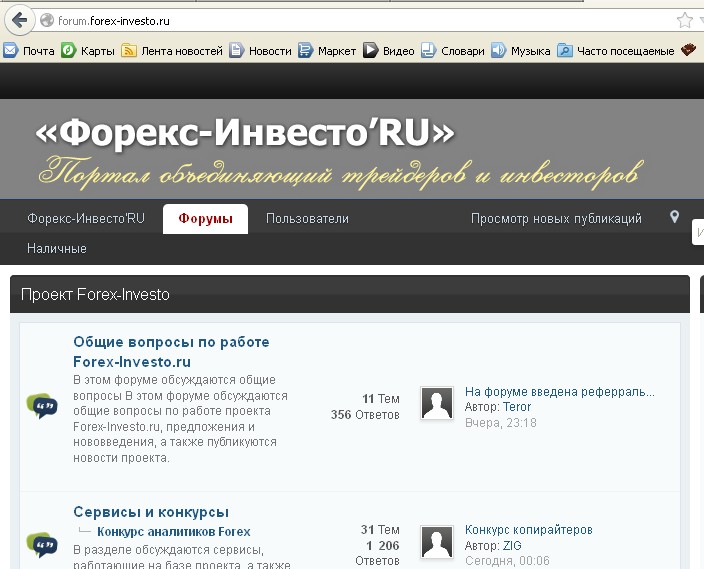Open forum Сервисы и конкурсы
704x569 pixels.
[151, 512]
